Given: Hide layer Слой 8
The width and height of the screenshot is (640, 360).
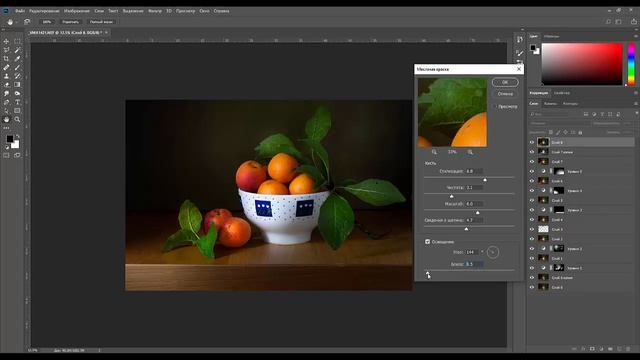Looking at the screenshot, I should [532, 142].
